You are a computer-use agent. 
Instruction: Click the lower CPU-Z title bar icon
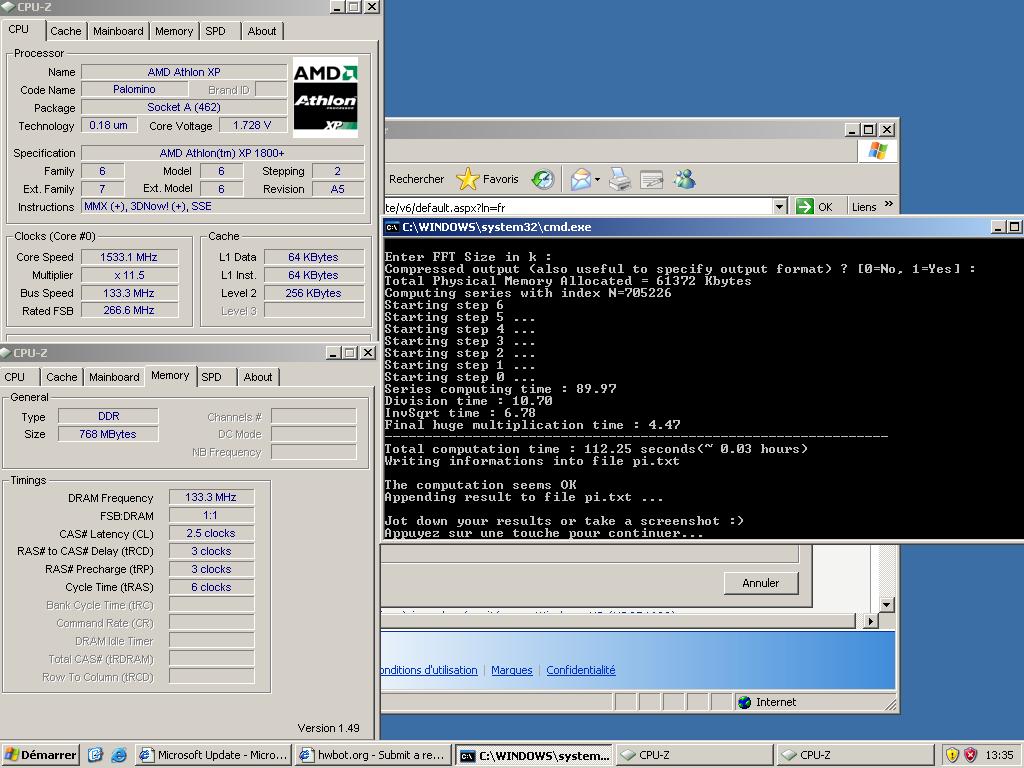click(6, 353)
